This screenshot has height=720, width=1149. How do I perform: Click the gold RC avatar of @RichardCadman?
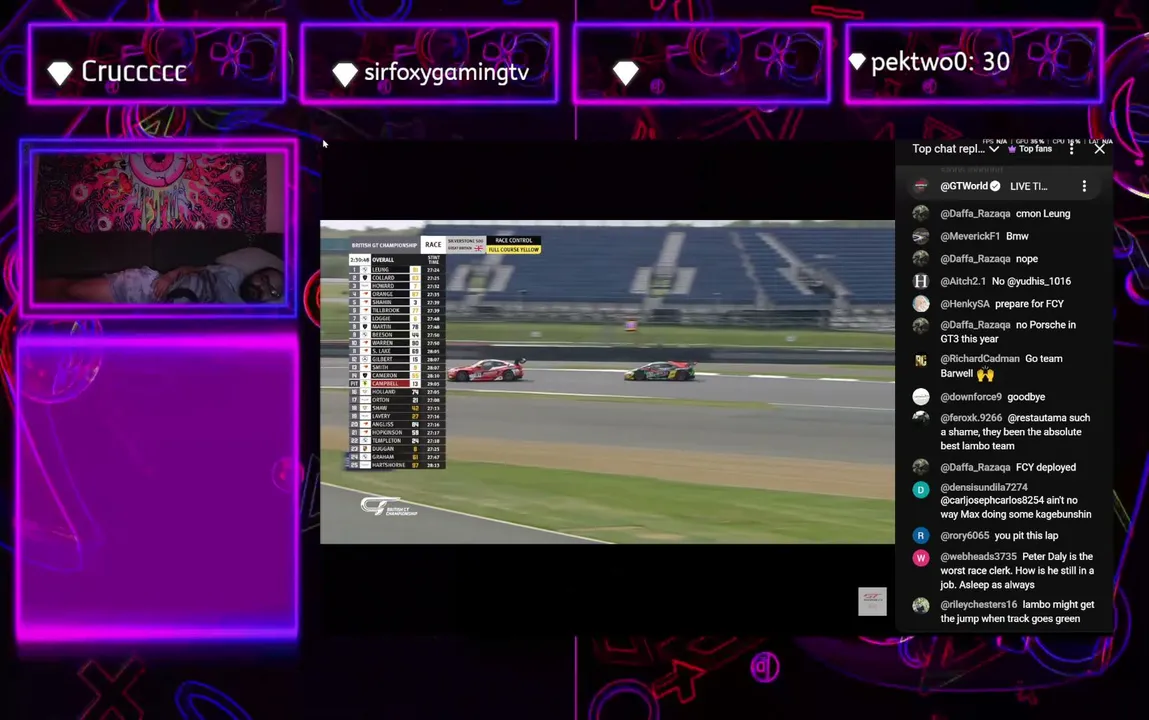point(921,360)
